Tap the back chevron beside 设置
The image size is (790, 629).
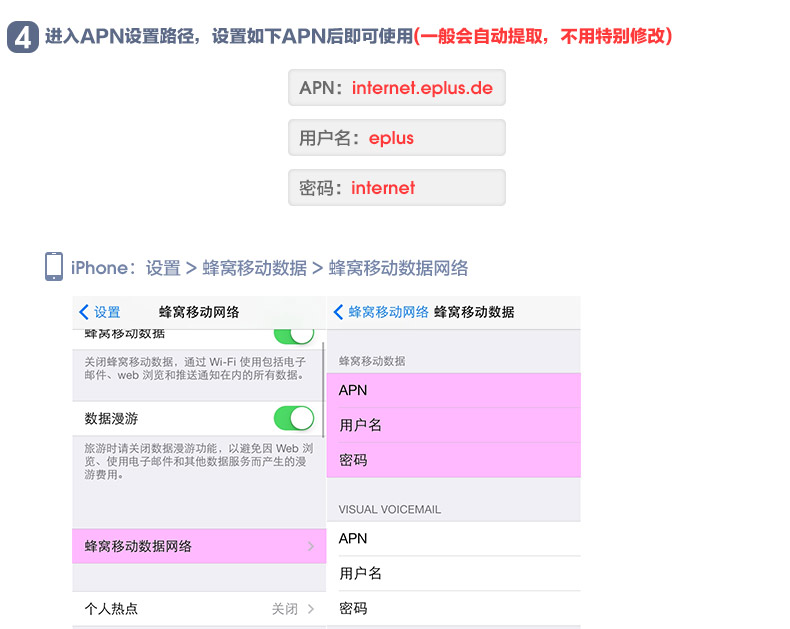point(84,312)
